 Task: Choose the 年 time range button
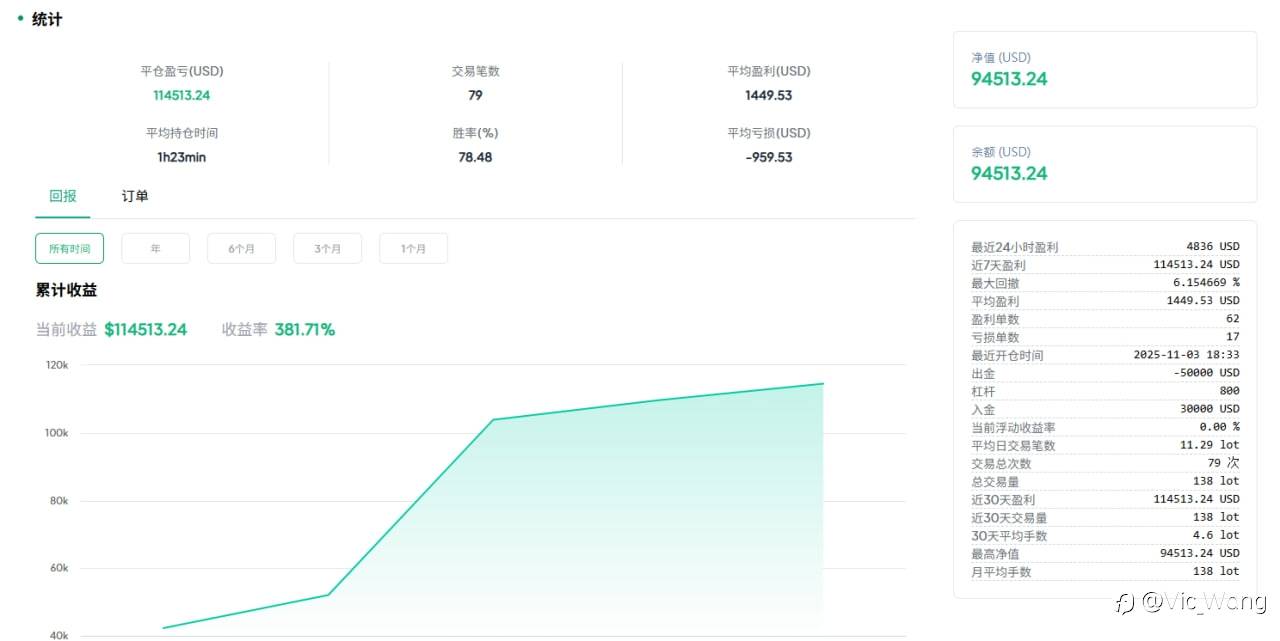click(156, 248)
